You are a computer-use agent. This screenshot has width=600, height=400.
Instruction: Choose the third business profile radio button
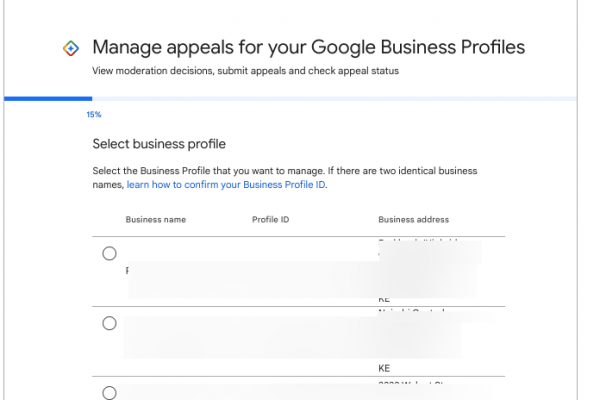tap(109, 393)
